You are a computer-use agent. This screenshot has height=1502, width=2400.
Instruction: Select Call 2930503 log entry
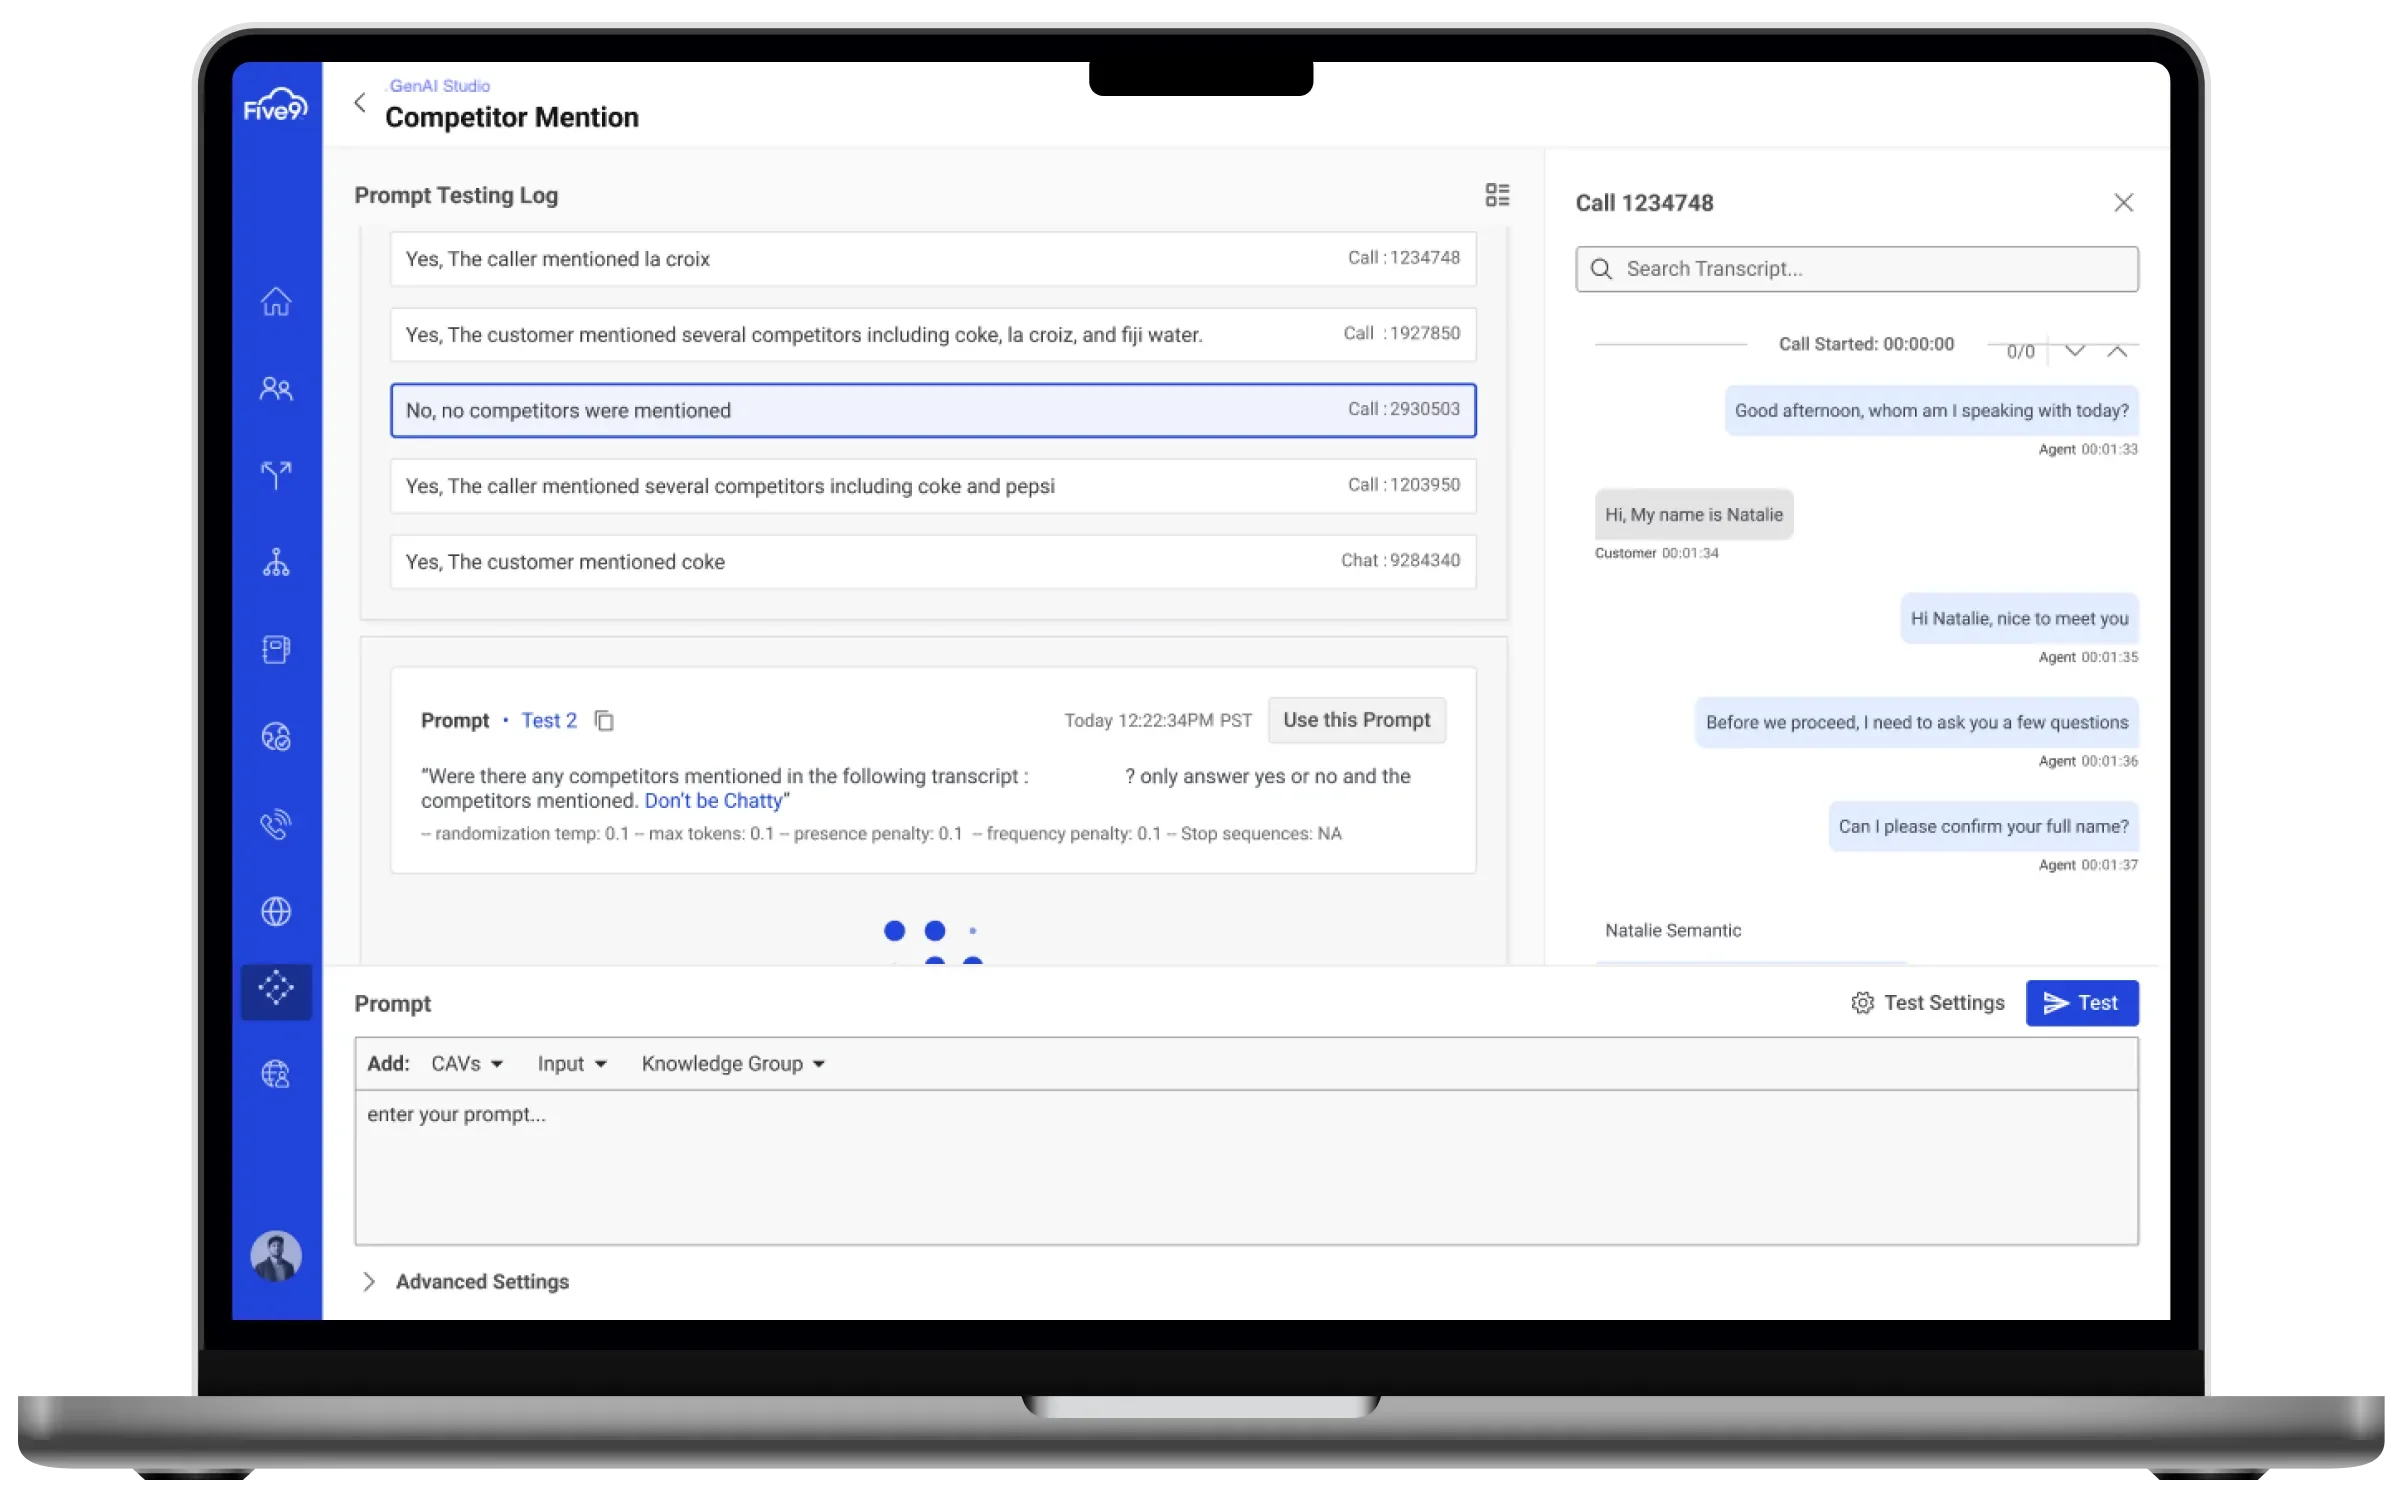933,408
